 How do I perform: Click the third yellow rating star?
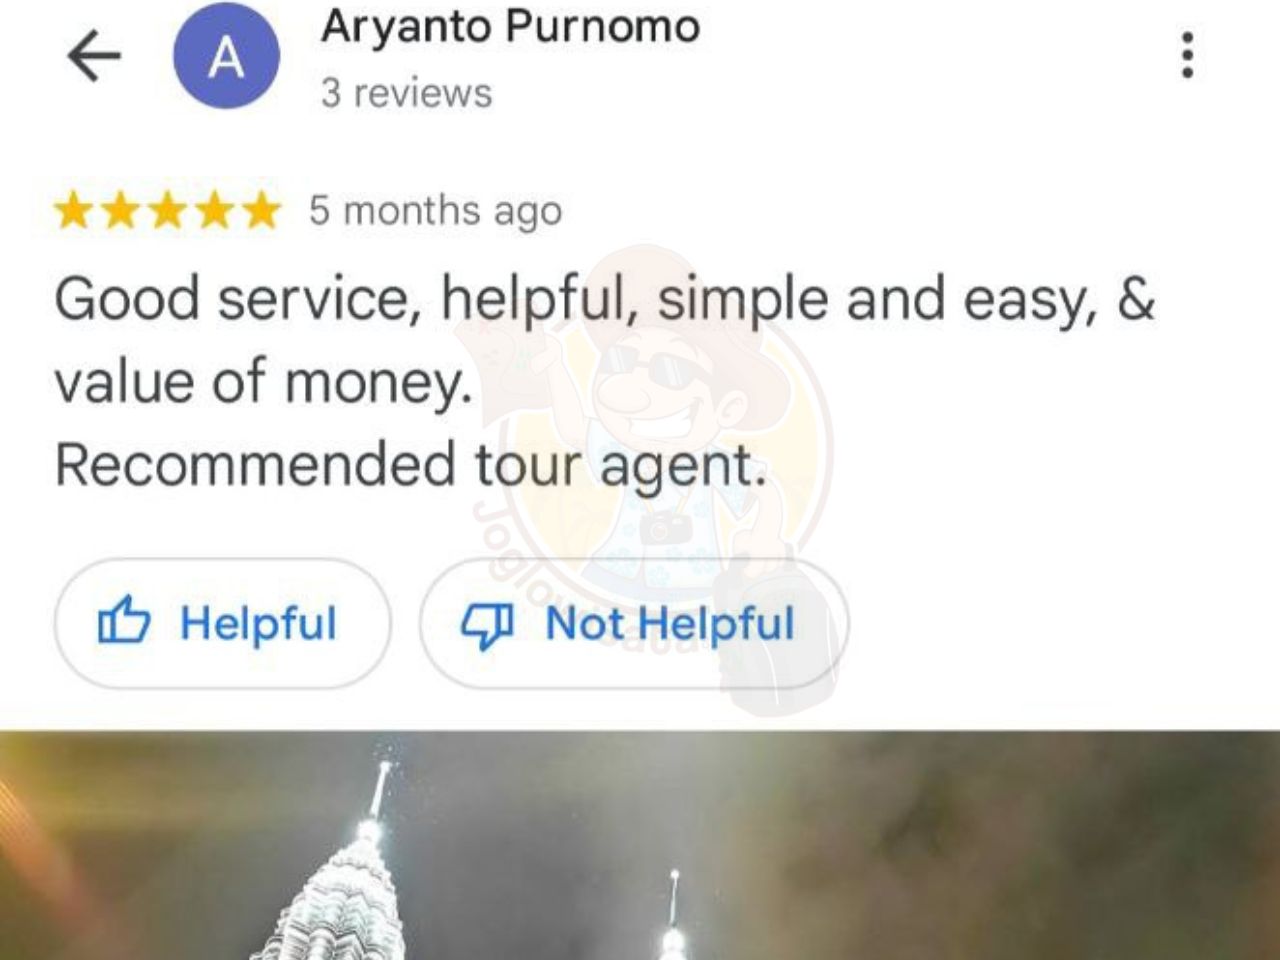[x=167, y=211]
